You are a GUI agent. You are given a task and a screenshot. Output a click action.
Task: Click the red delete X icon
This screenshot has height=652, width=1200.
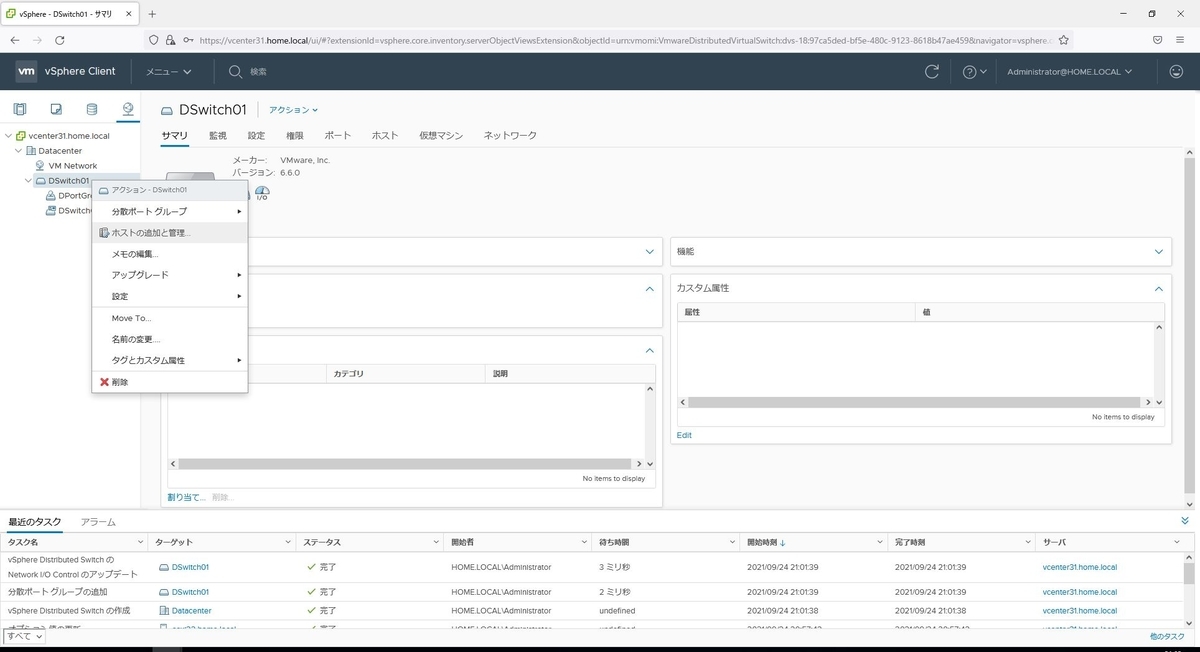click(x=104, y=382)
